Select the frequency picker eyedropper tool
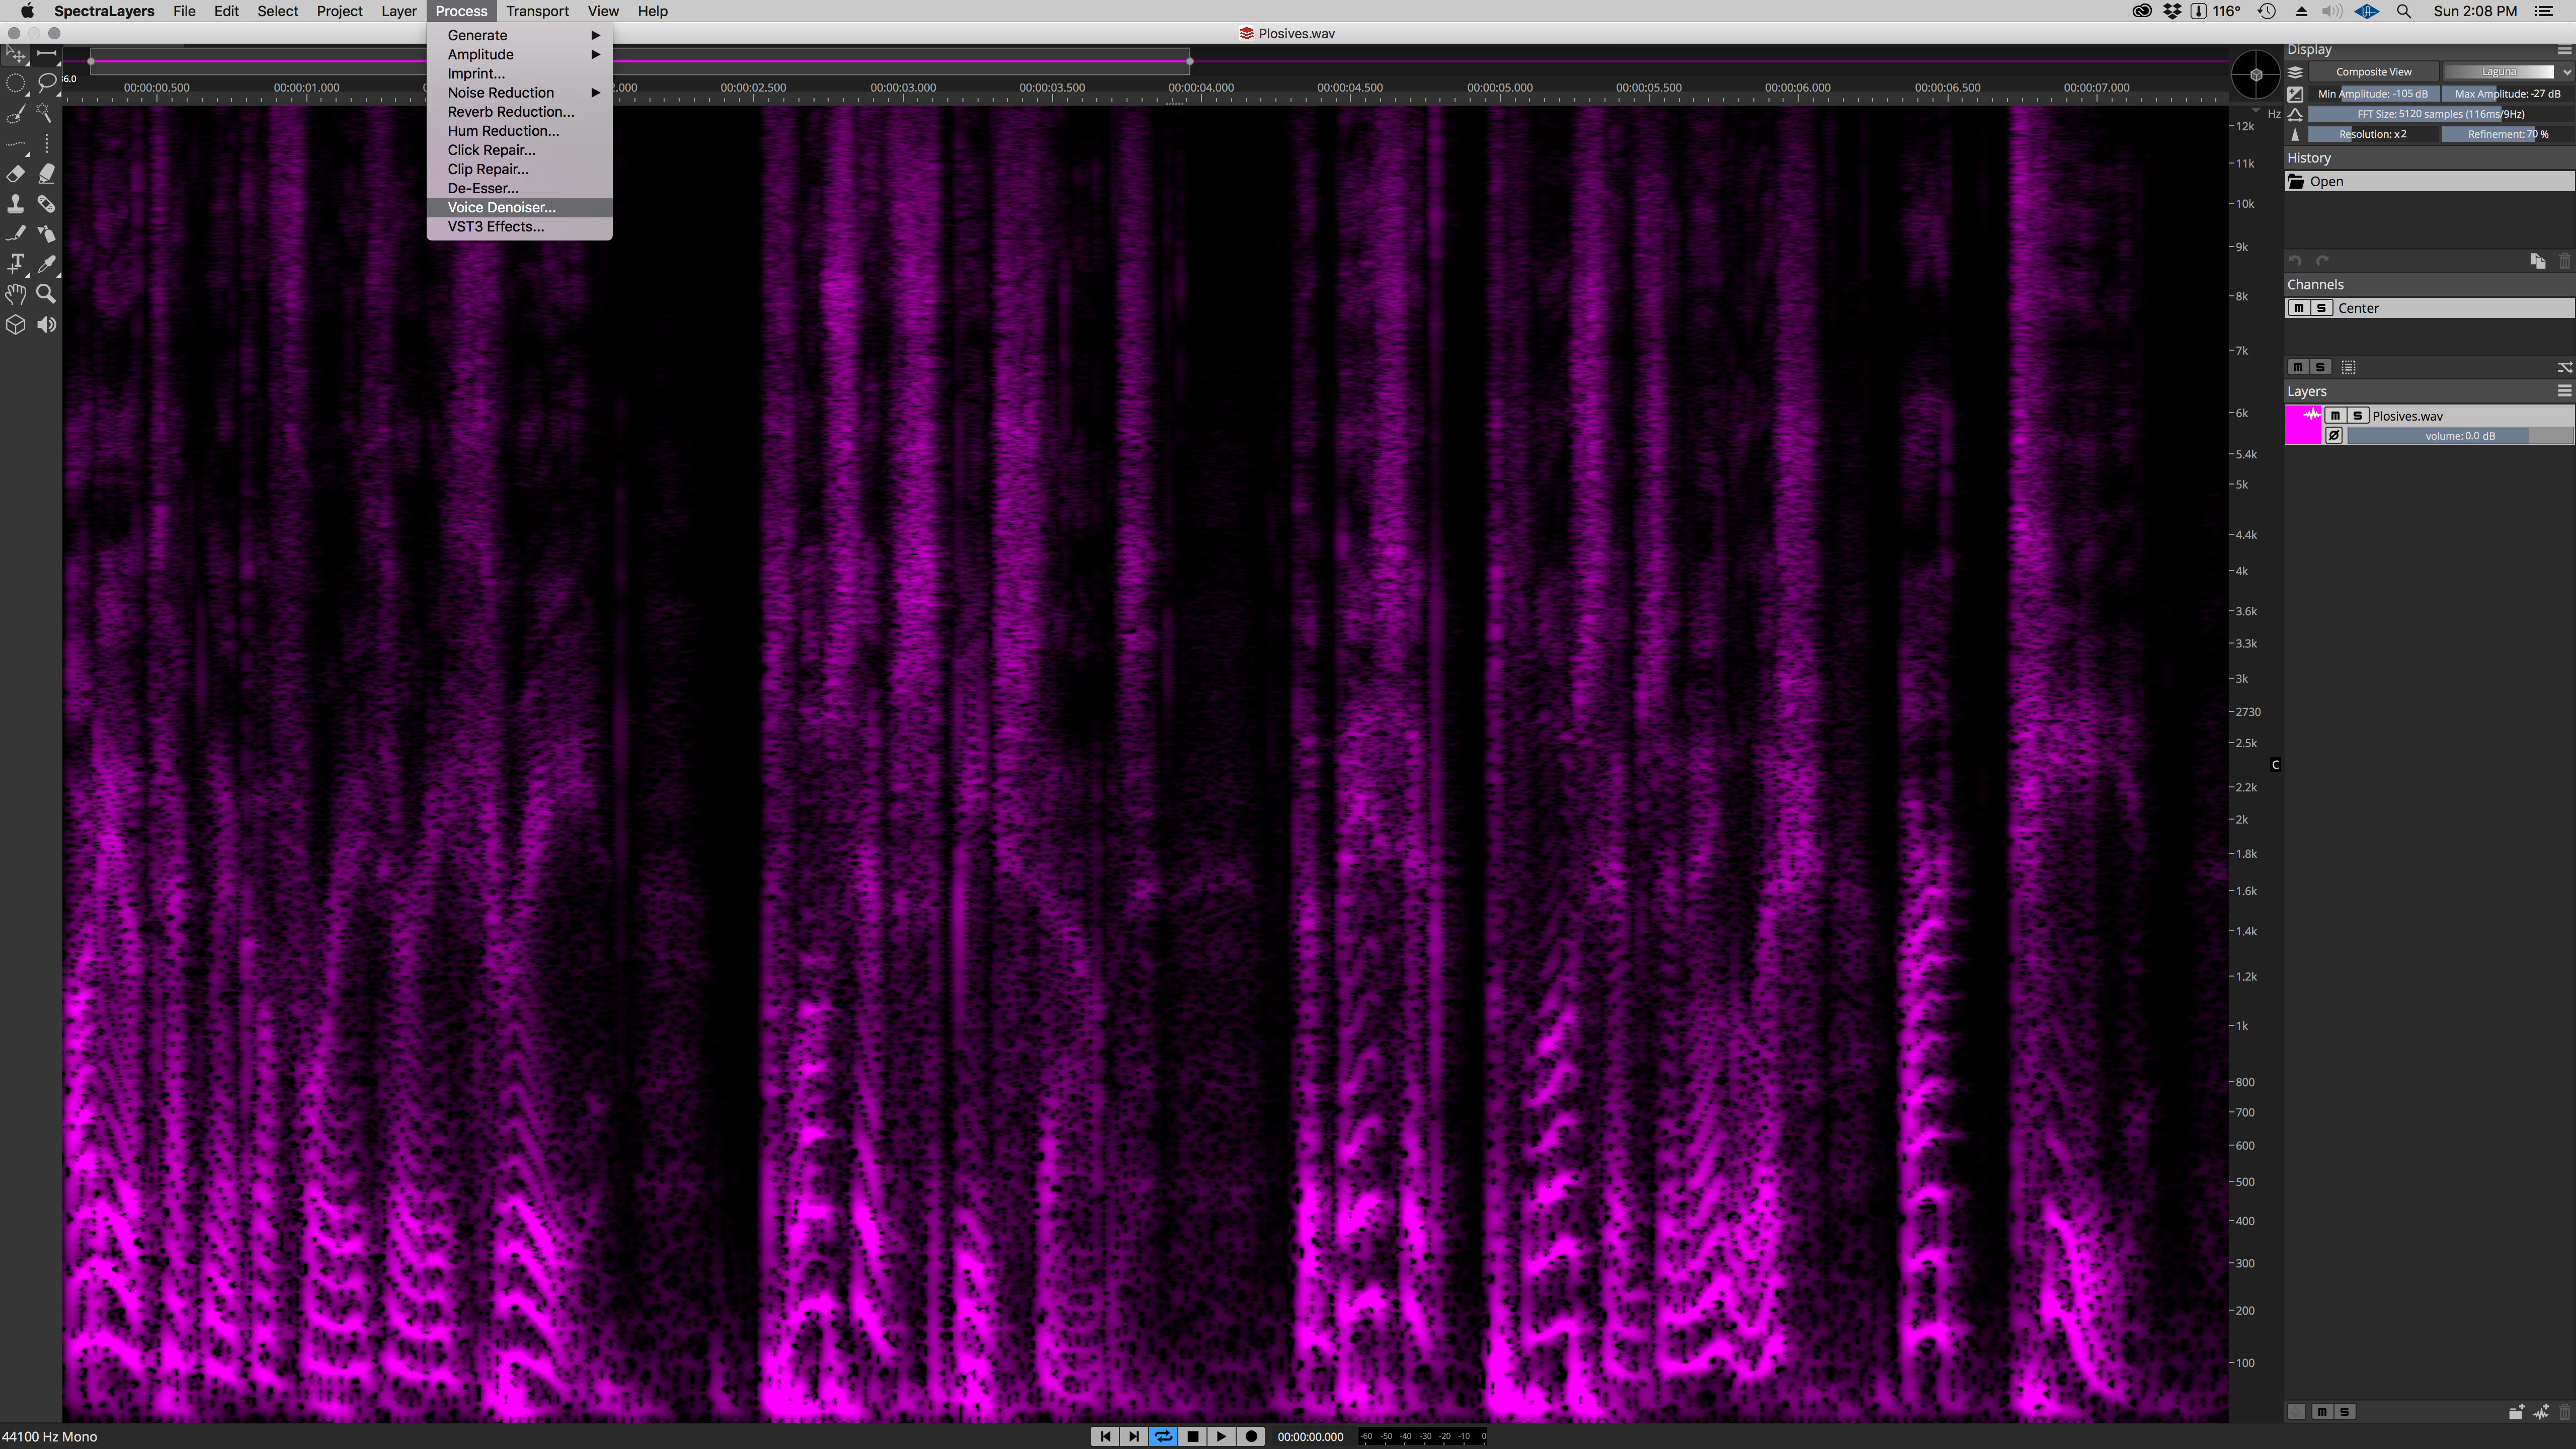The image size is (2576, 1449). (47, 263)
